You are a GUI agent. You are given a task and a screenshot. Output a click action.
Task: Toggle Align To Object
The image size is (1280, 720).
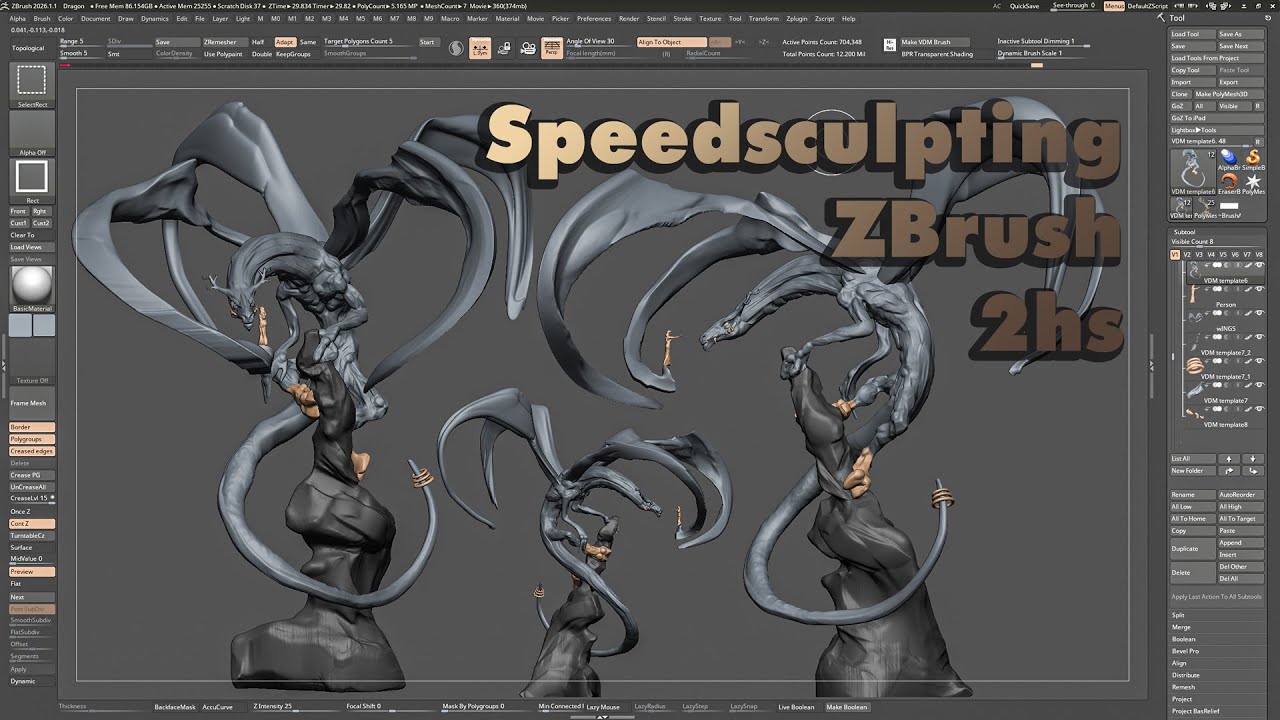[670, 42]
